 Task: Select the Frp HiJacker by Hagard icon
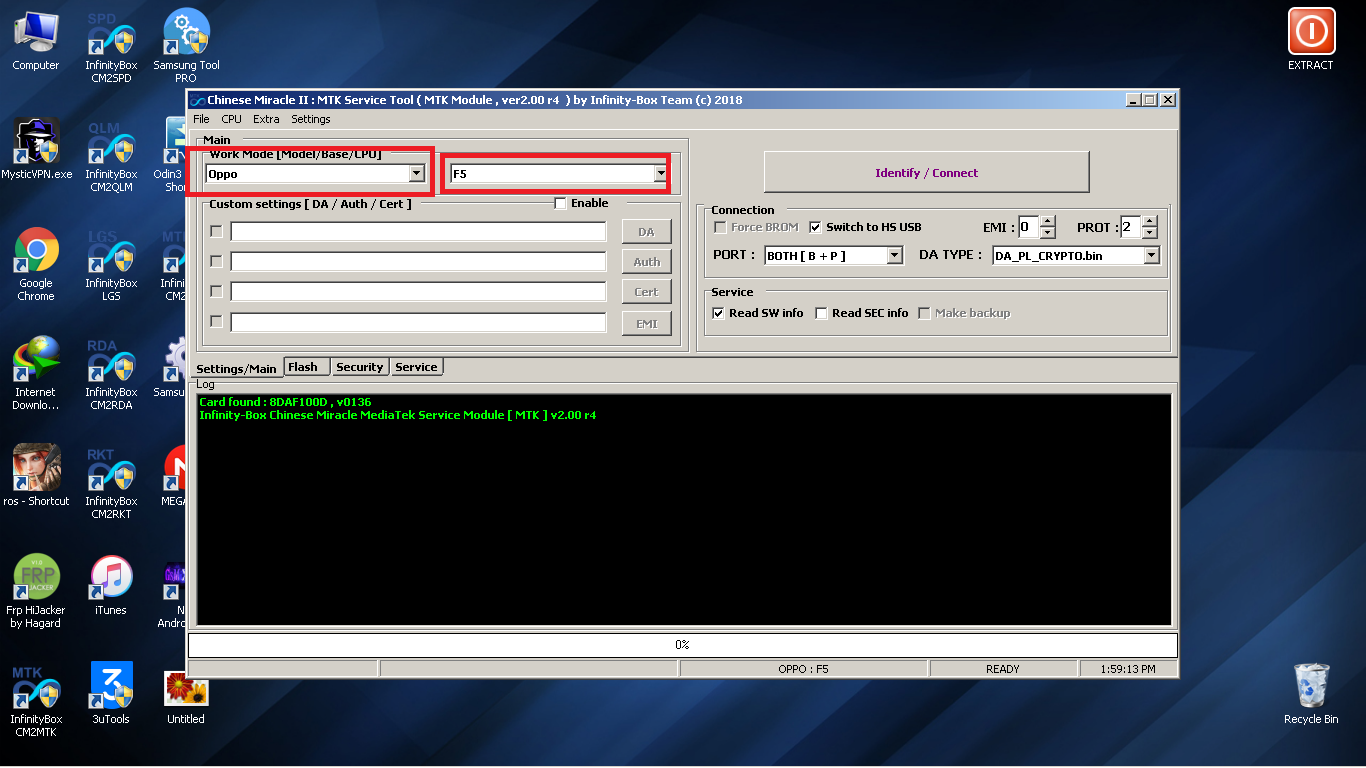(36, 592)
